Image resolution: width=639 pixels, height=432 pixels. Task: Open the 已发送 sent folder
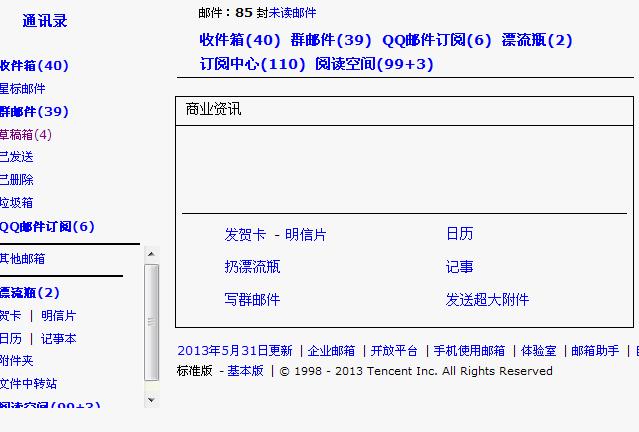[16, 157]
